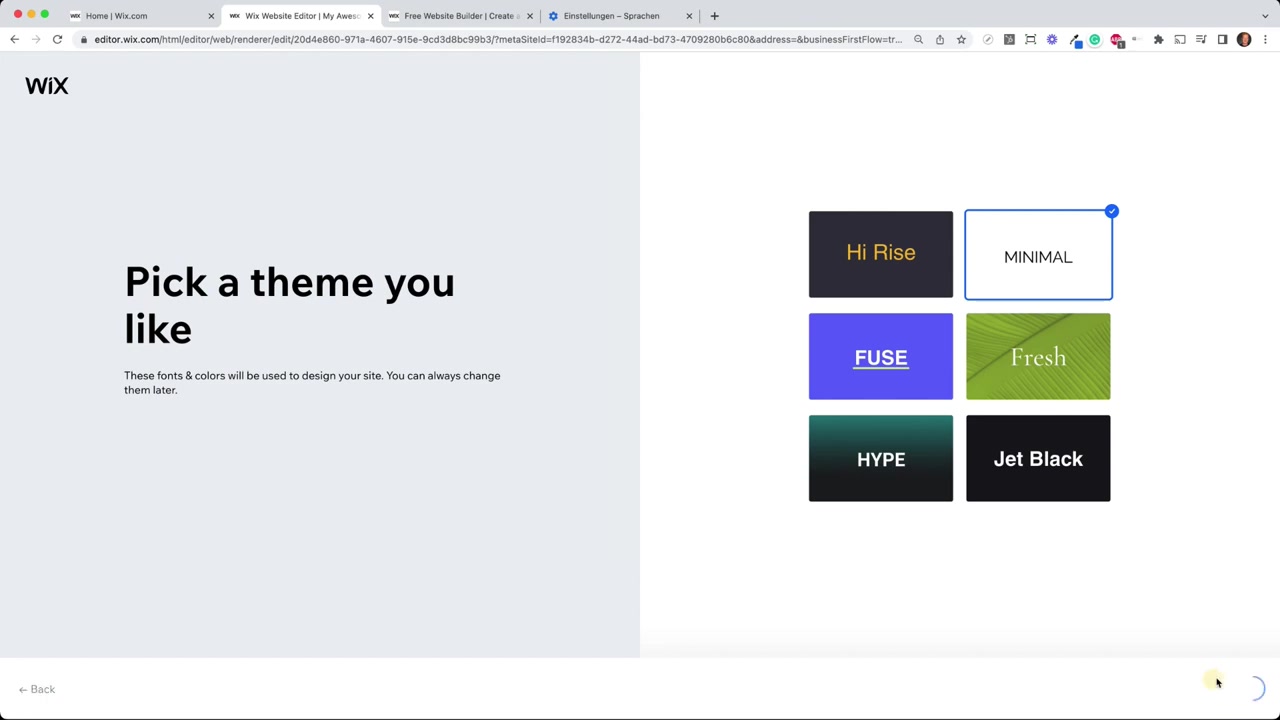Select the FUSE theme
The image size is (1280, 720).
tap(881, 356)
